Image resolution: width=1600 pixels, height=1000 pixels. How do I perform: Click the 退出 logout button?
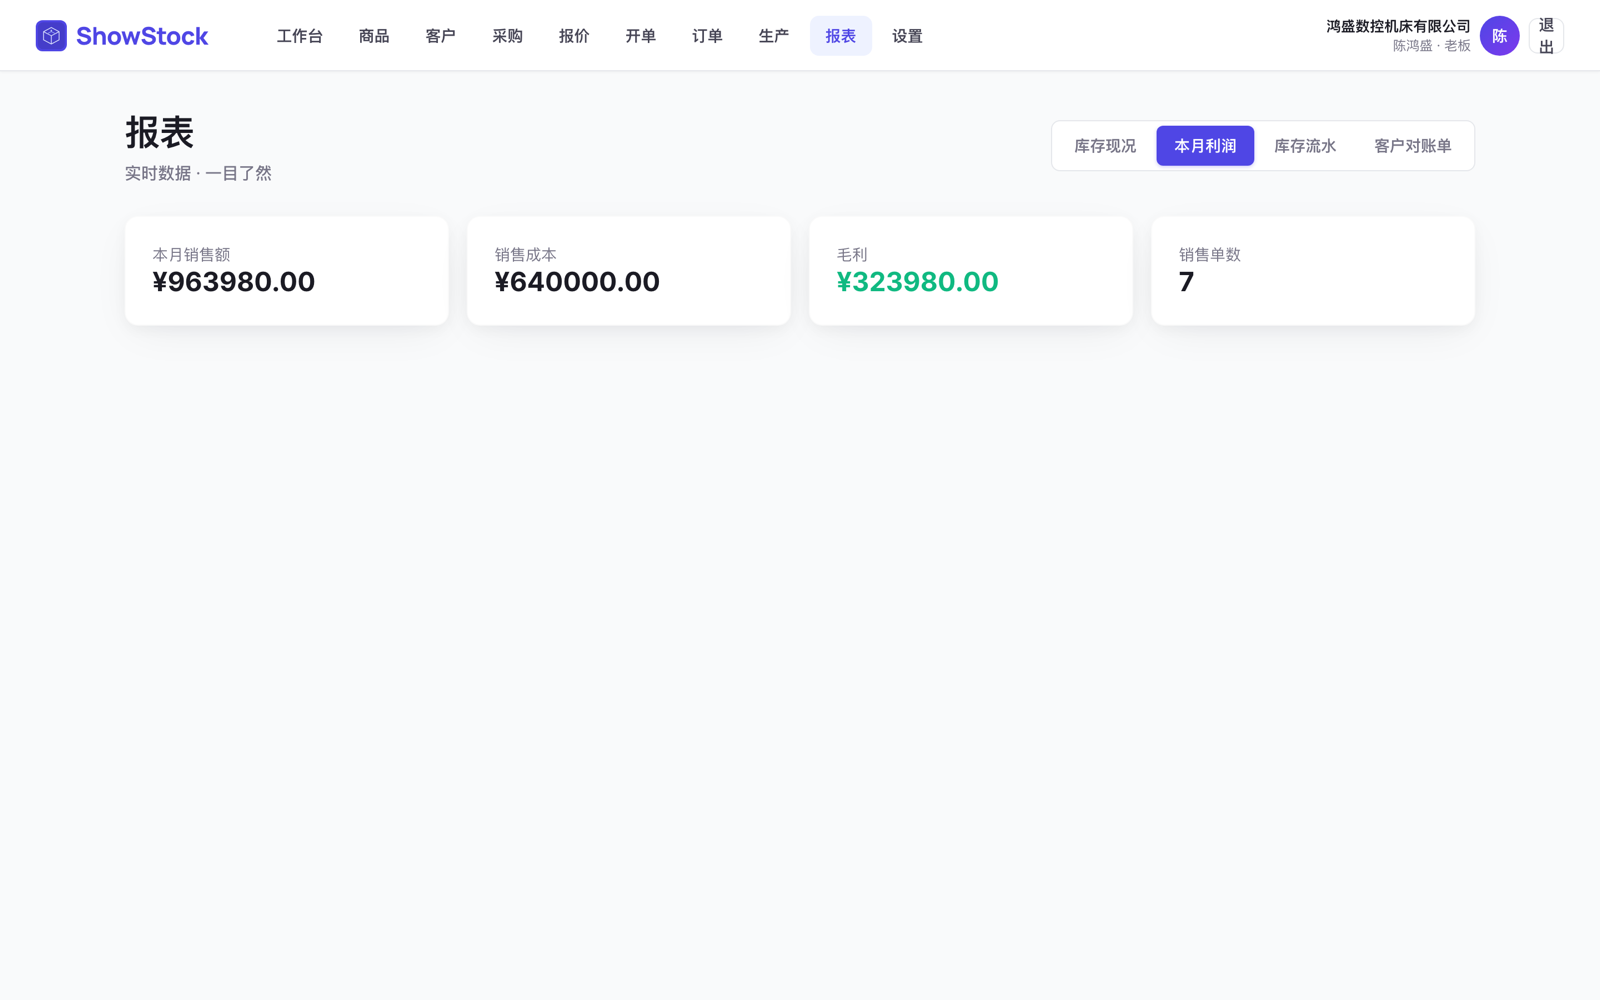tap(1546, 36)
